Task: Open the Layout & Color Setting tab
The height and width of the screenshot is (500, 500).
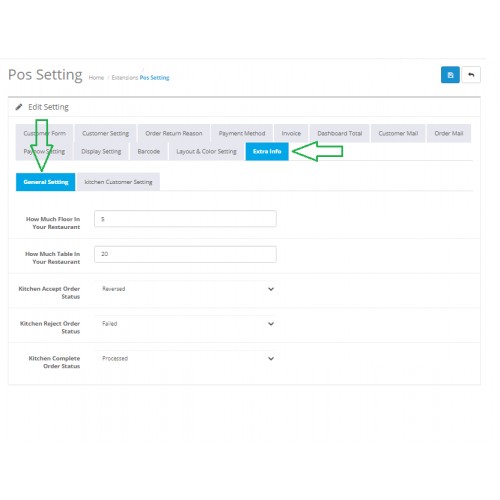Action: pyautogui.click(x=206, y=151)
